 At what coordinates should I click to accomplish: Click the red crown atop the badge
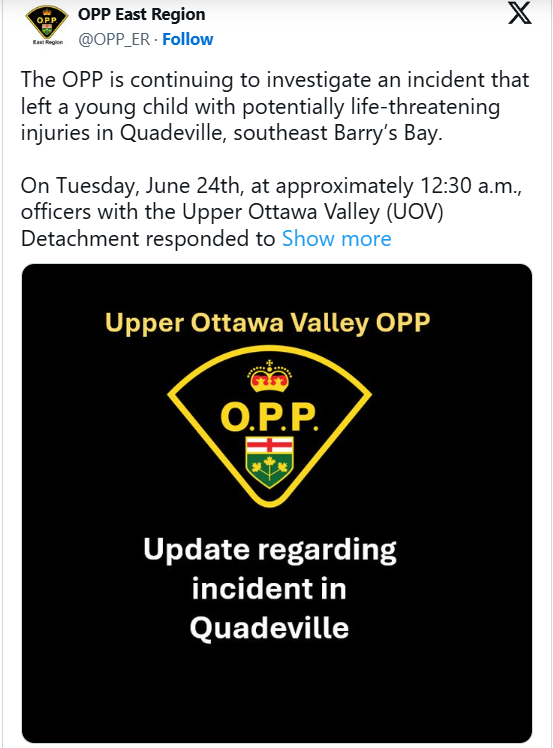[270, 376]
